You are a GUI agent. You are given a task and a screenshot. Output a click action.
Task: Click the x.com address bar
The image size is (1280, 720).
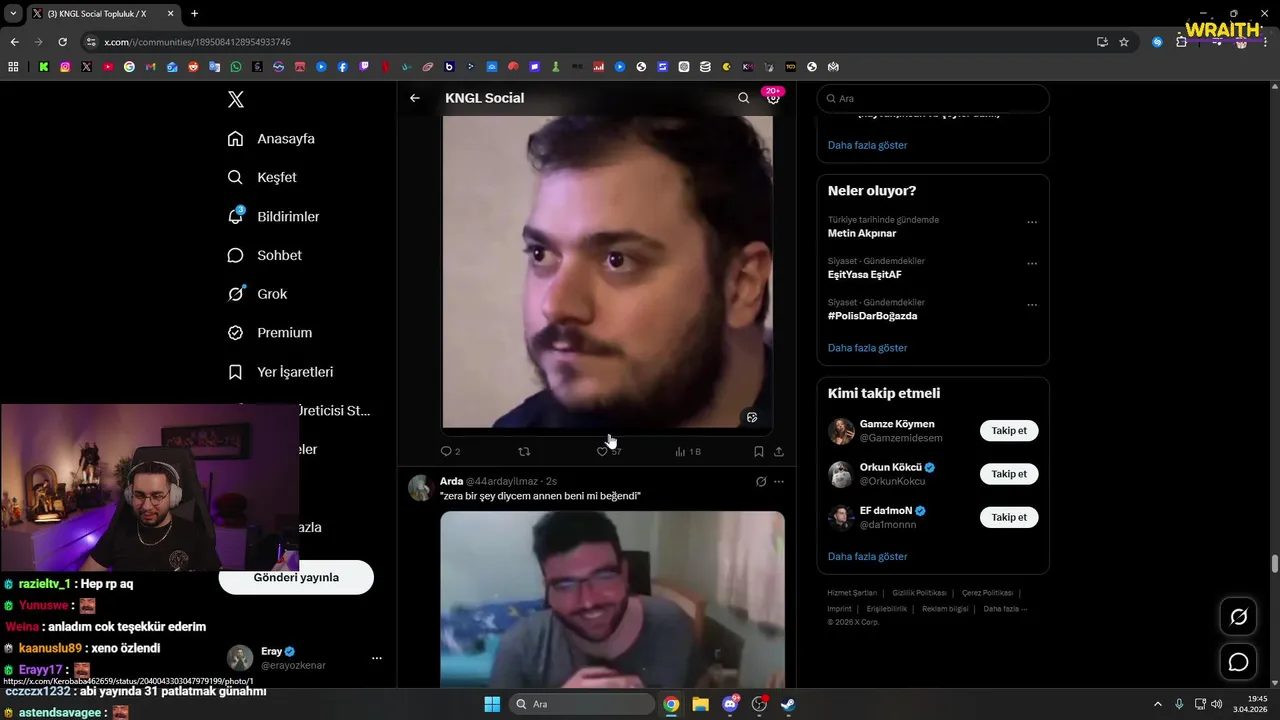point(590,42)
